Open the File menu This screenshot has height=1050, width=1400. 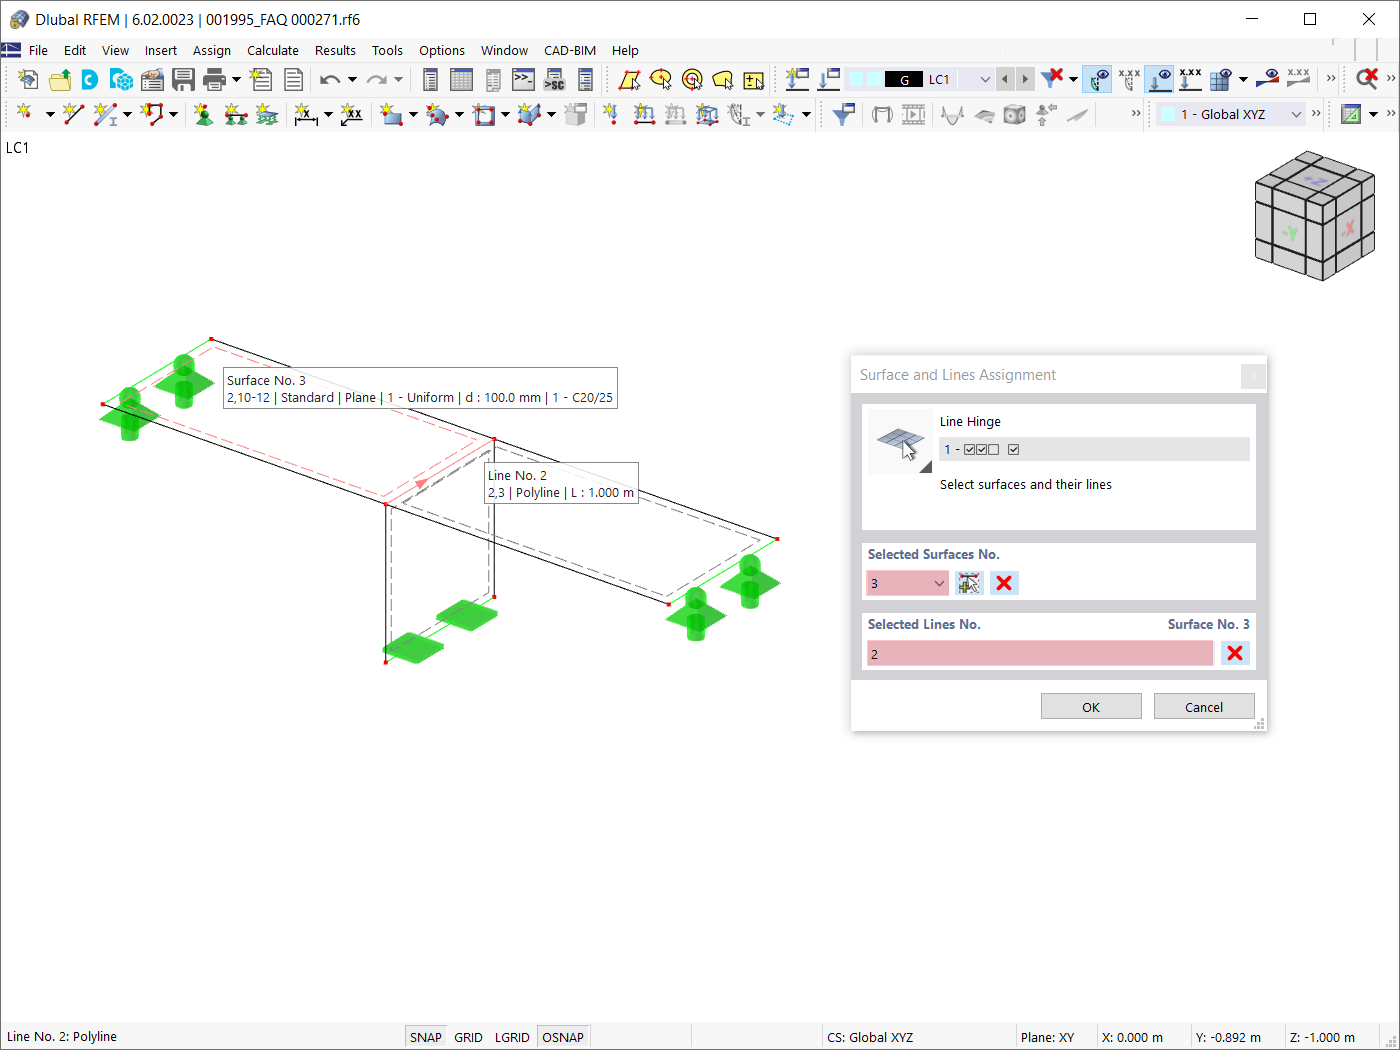coord(38,50)
